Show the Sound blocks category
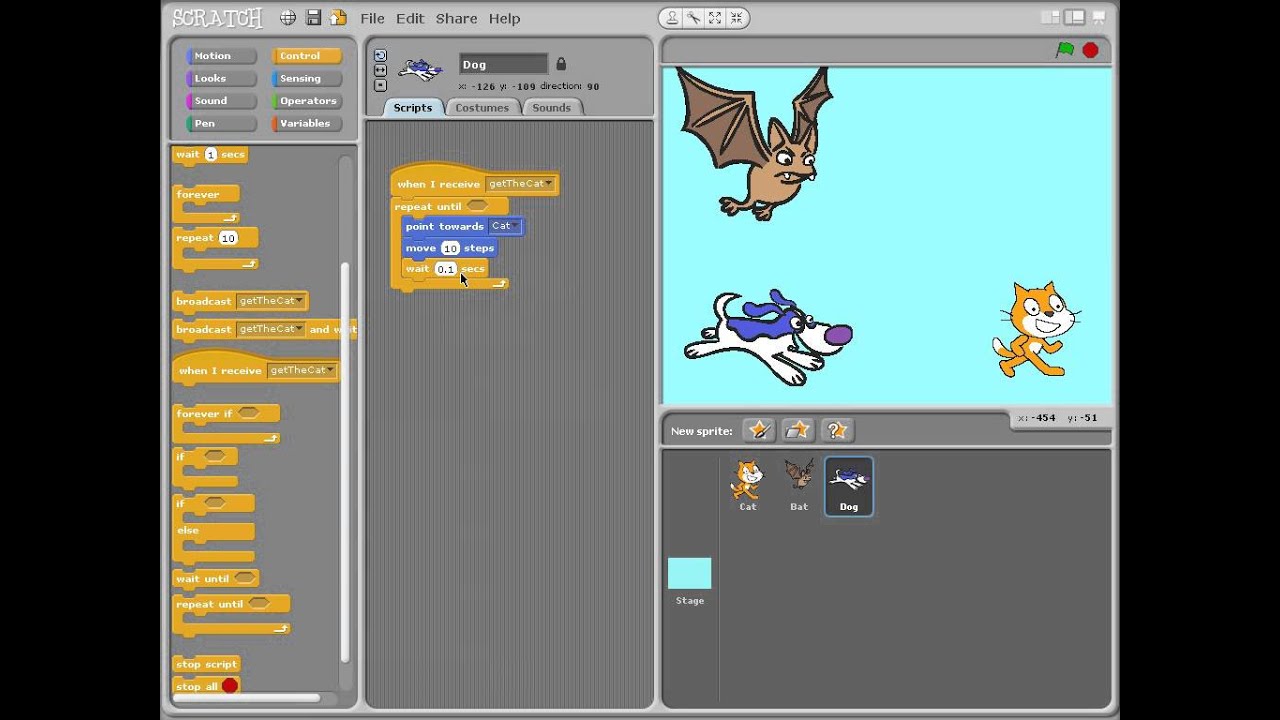Viewport: 1280px width, 720px height. point(221,101)
